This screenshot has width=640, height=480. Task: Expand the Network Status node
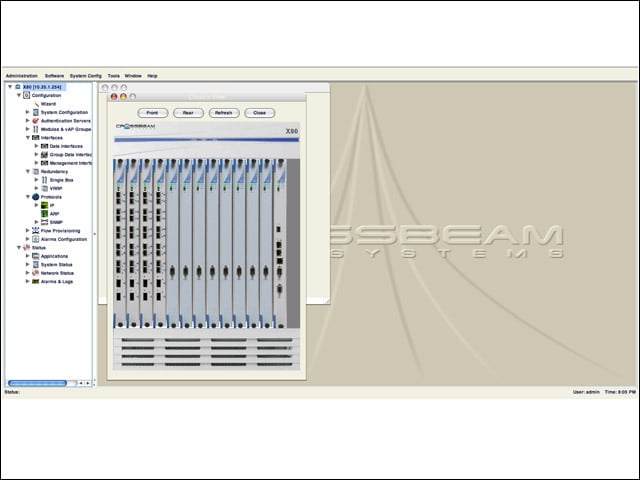tap(28, 273)
